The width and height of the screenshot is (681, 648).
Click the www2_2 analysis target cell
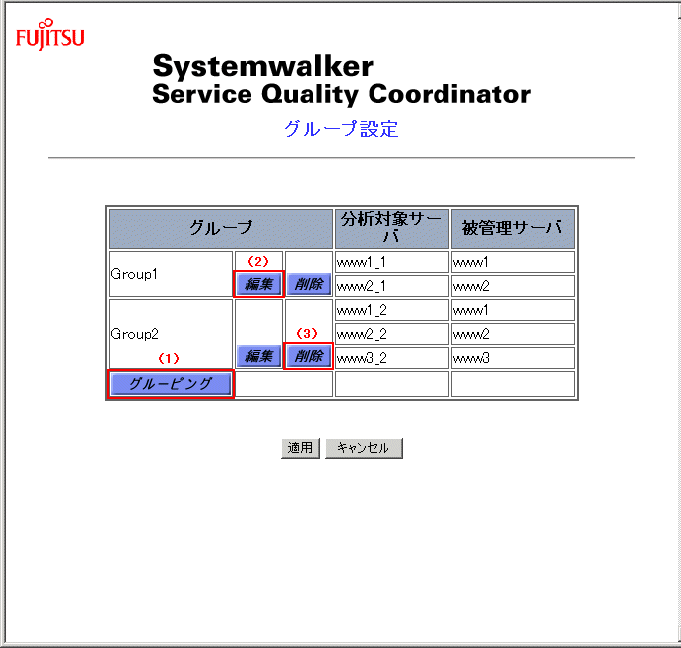[x=391, y=334]
